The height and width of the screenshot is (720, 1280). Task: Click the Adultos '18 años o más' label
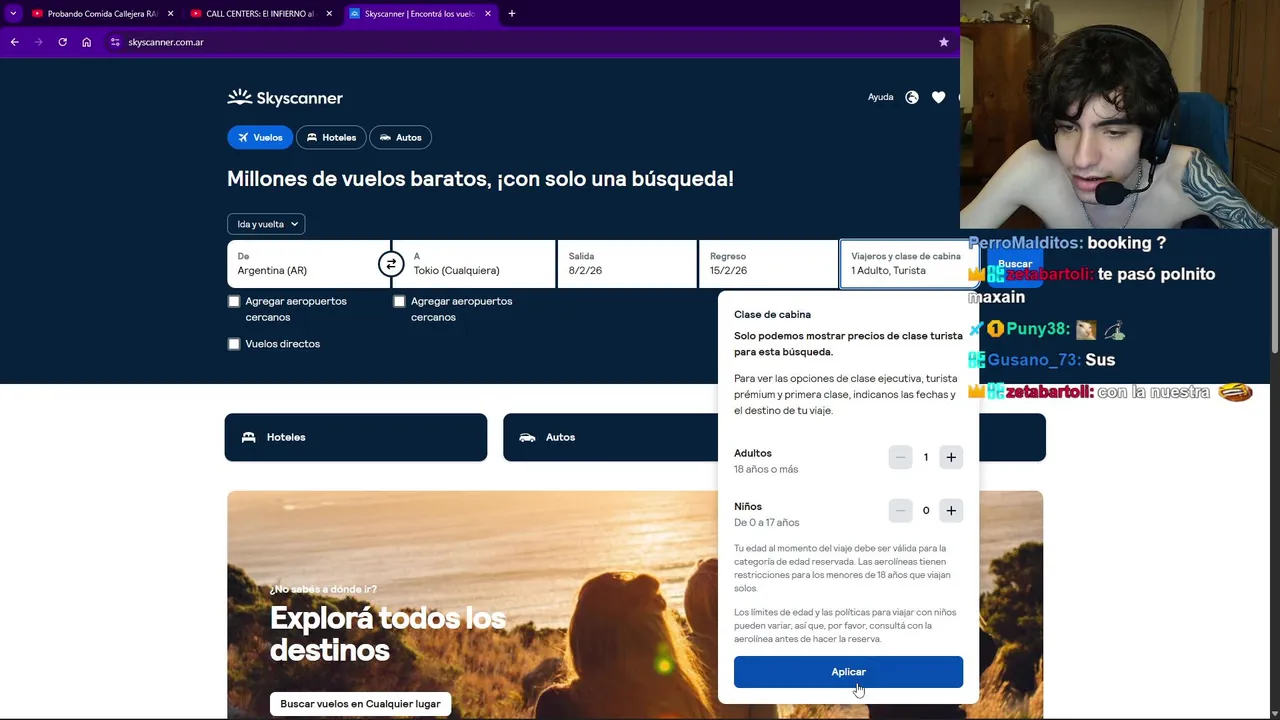[x=766, y=469]
